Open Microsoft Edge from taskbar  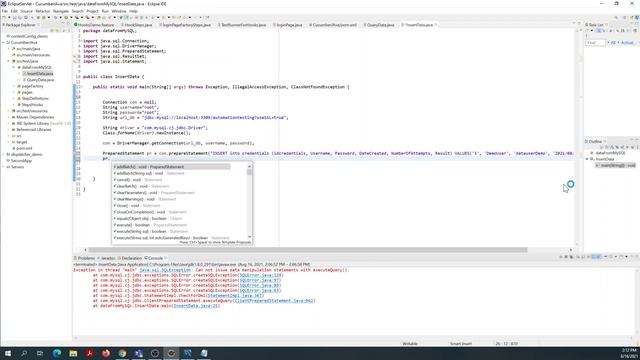click(x=57, y=353)
